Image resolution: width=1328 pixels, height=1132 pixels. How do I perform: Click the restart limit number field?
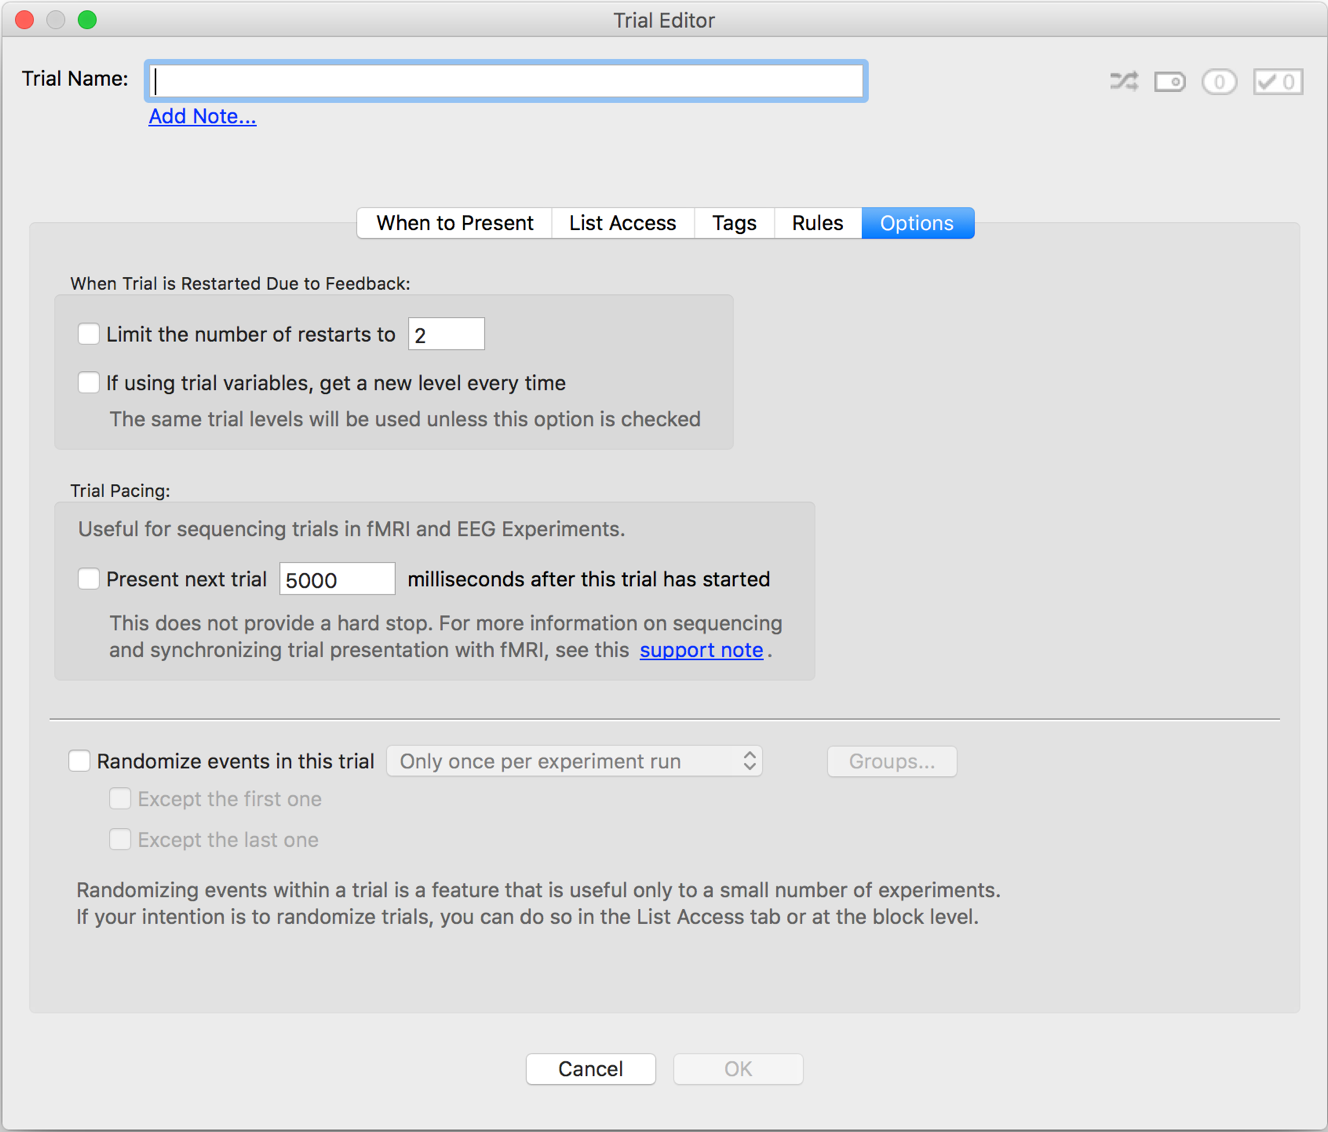coord(446,335)
